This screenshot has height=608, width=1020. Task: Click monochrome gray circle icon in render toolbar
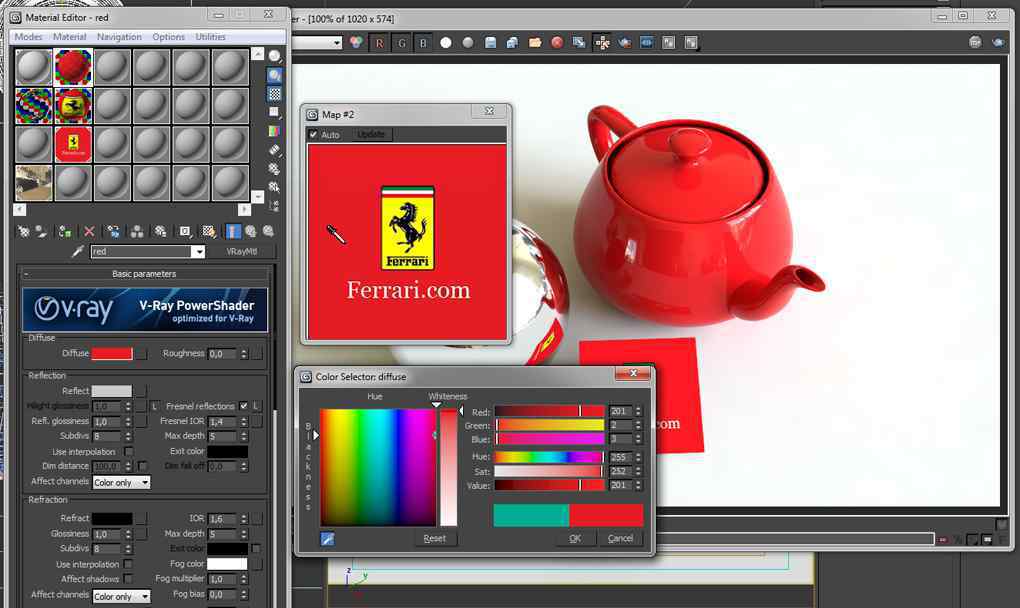468,43
